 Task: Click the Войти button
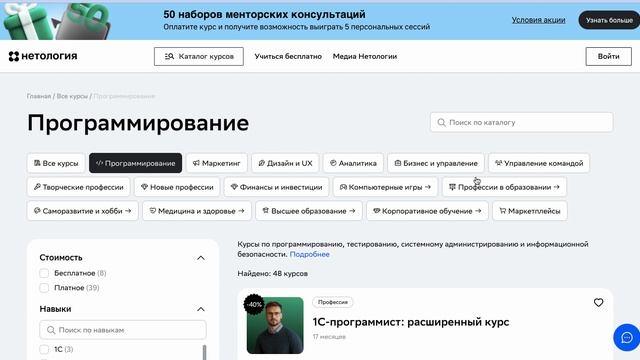[608, 56]
